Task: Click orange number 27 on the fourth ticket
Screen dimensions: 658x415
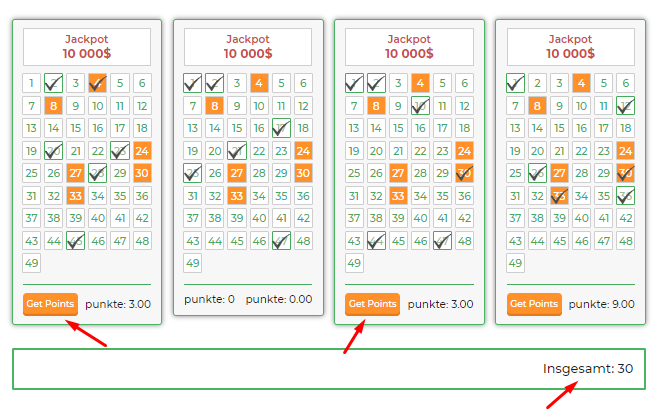Action: click(x=559, y=173)
